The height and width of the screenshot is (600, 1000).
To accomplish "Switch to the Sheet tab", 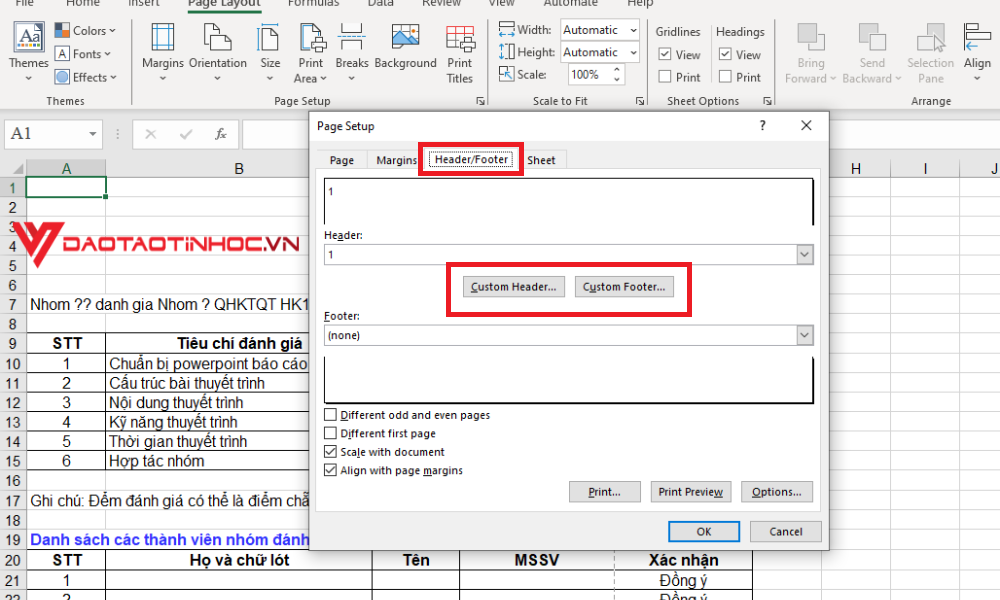I will point(541,160).
